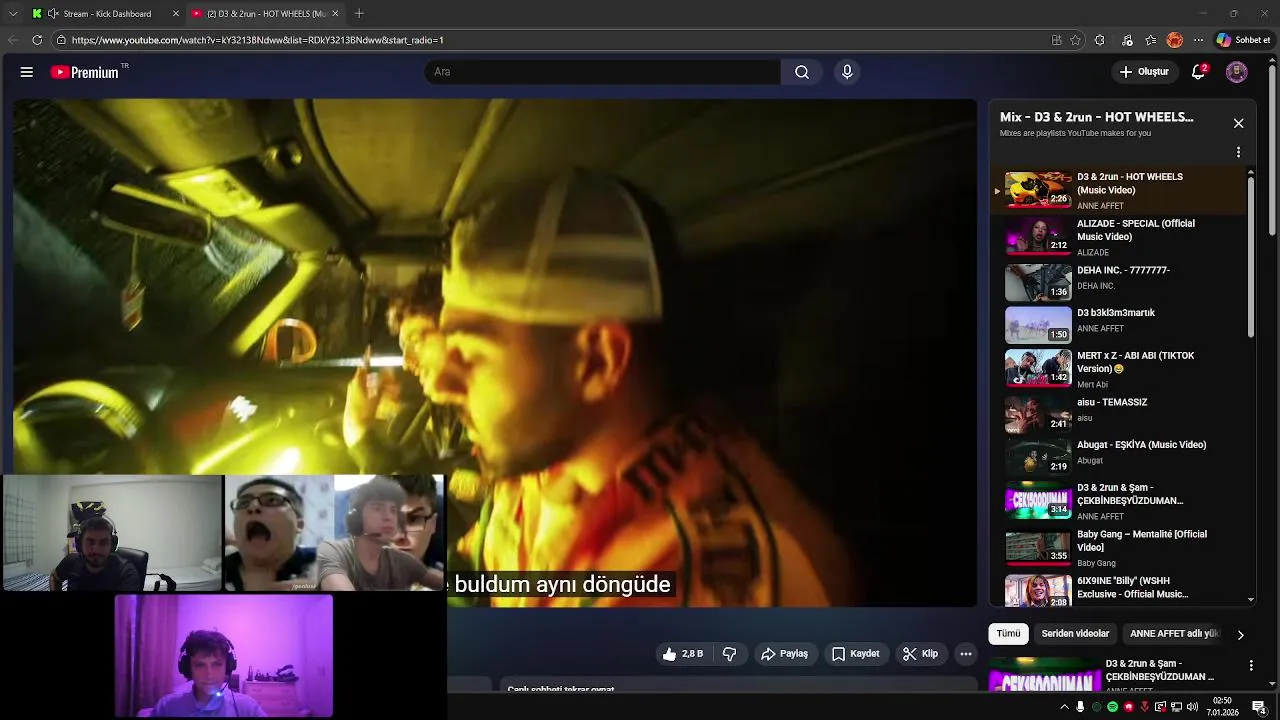Open Copilot Sohbet et button
Screen dimensions: 1280x720
(x=1243, y=40)
